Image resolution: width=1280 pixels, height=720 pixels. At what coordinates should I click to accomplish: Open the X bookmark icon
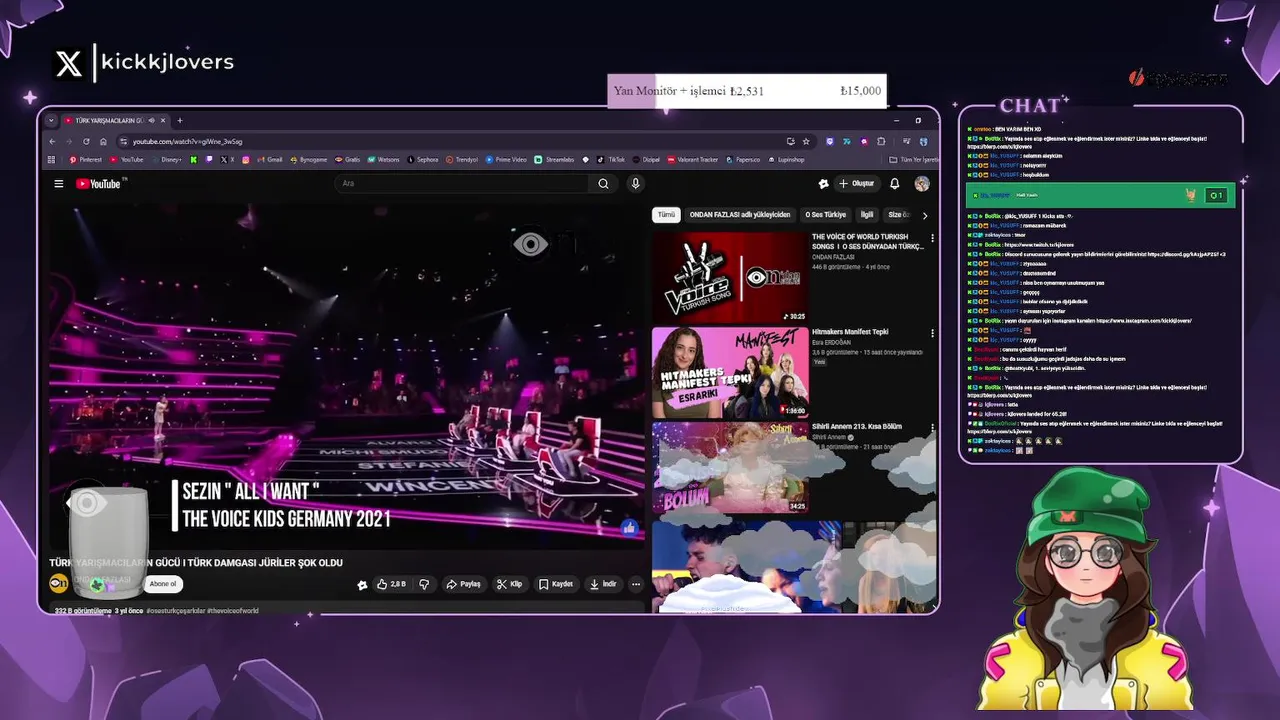[x=228, y=159]
